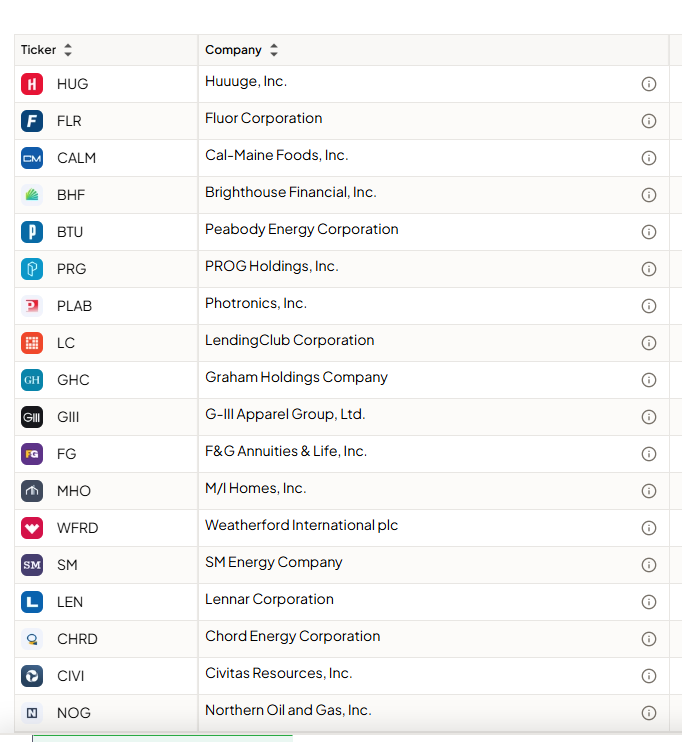Click company name Chord Energy Corporation
Image resolution: width=682 pixels, height=742 pixels.
tap(292, 636)
